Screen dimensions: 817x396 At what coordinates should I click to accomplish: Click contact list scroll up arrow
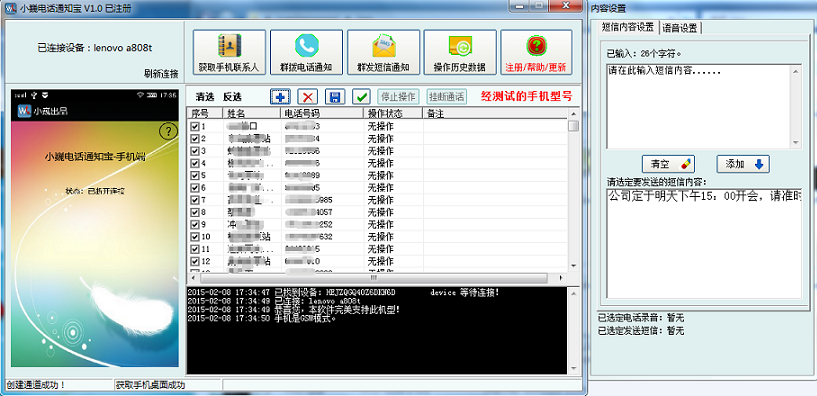tap(573, 113)
